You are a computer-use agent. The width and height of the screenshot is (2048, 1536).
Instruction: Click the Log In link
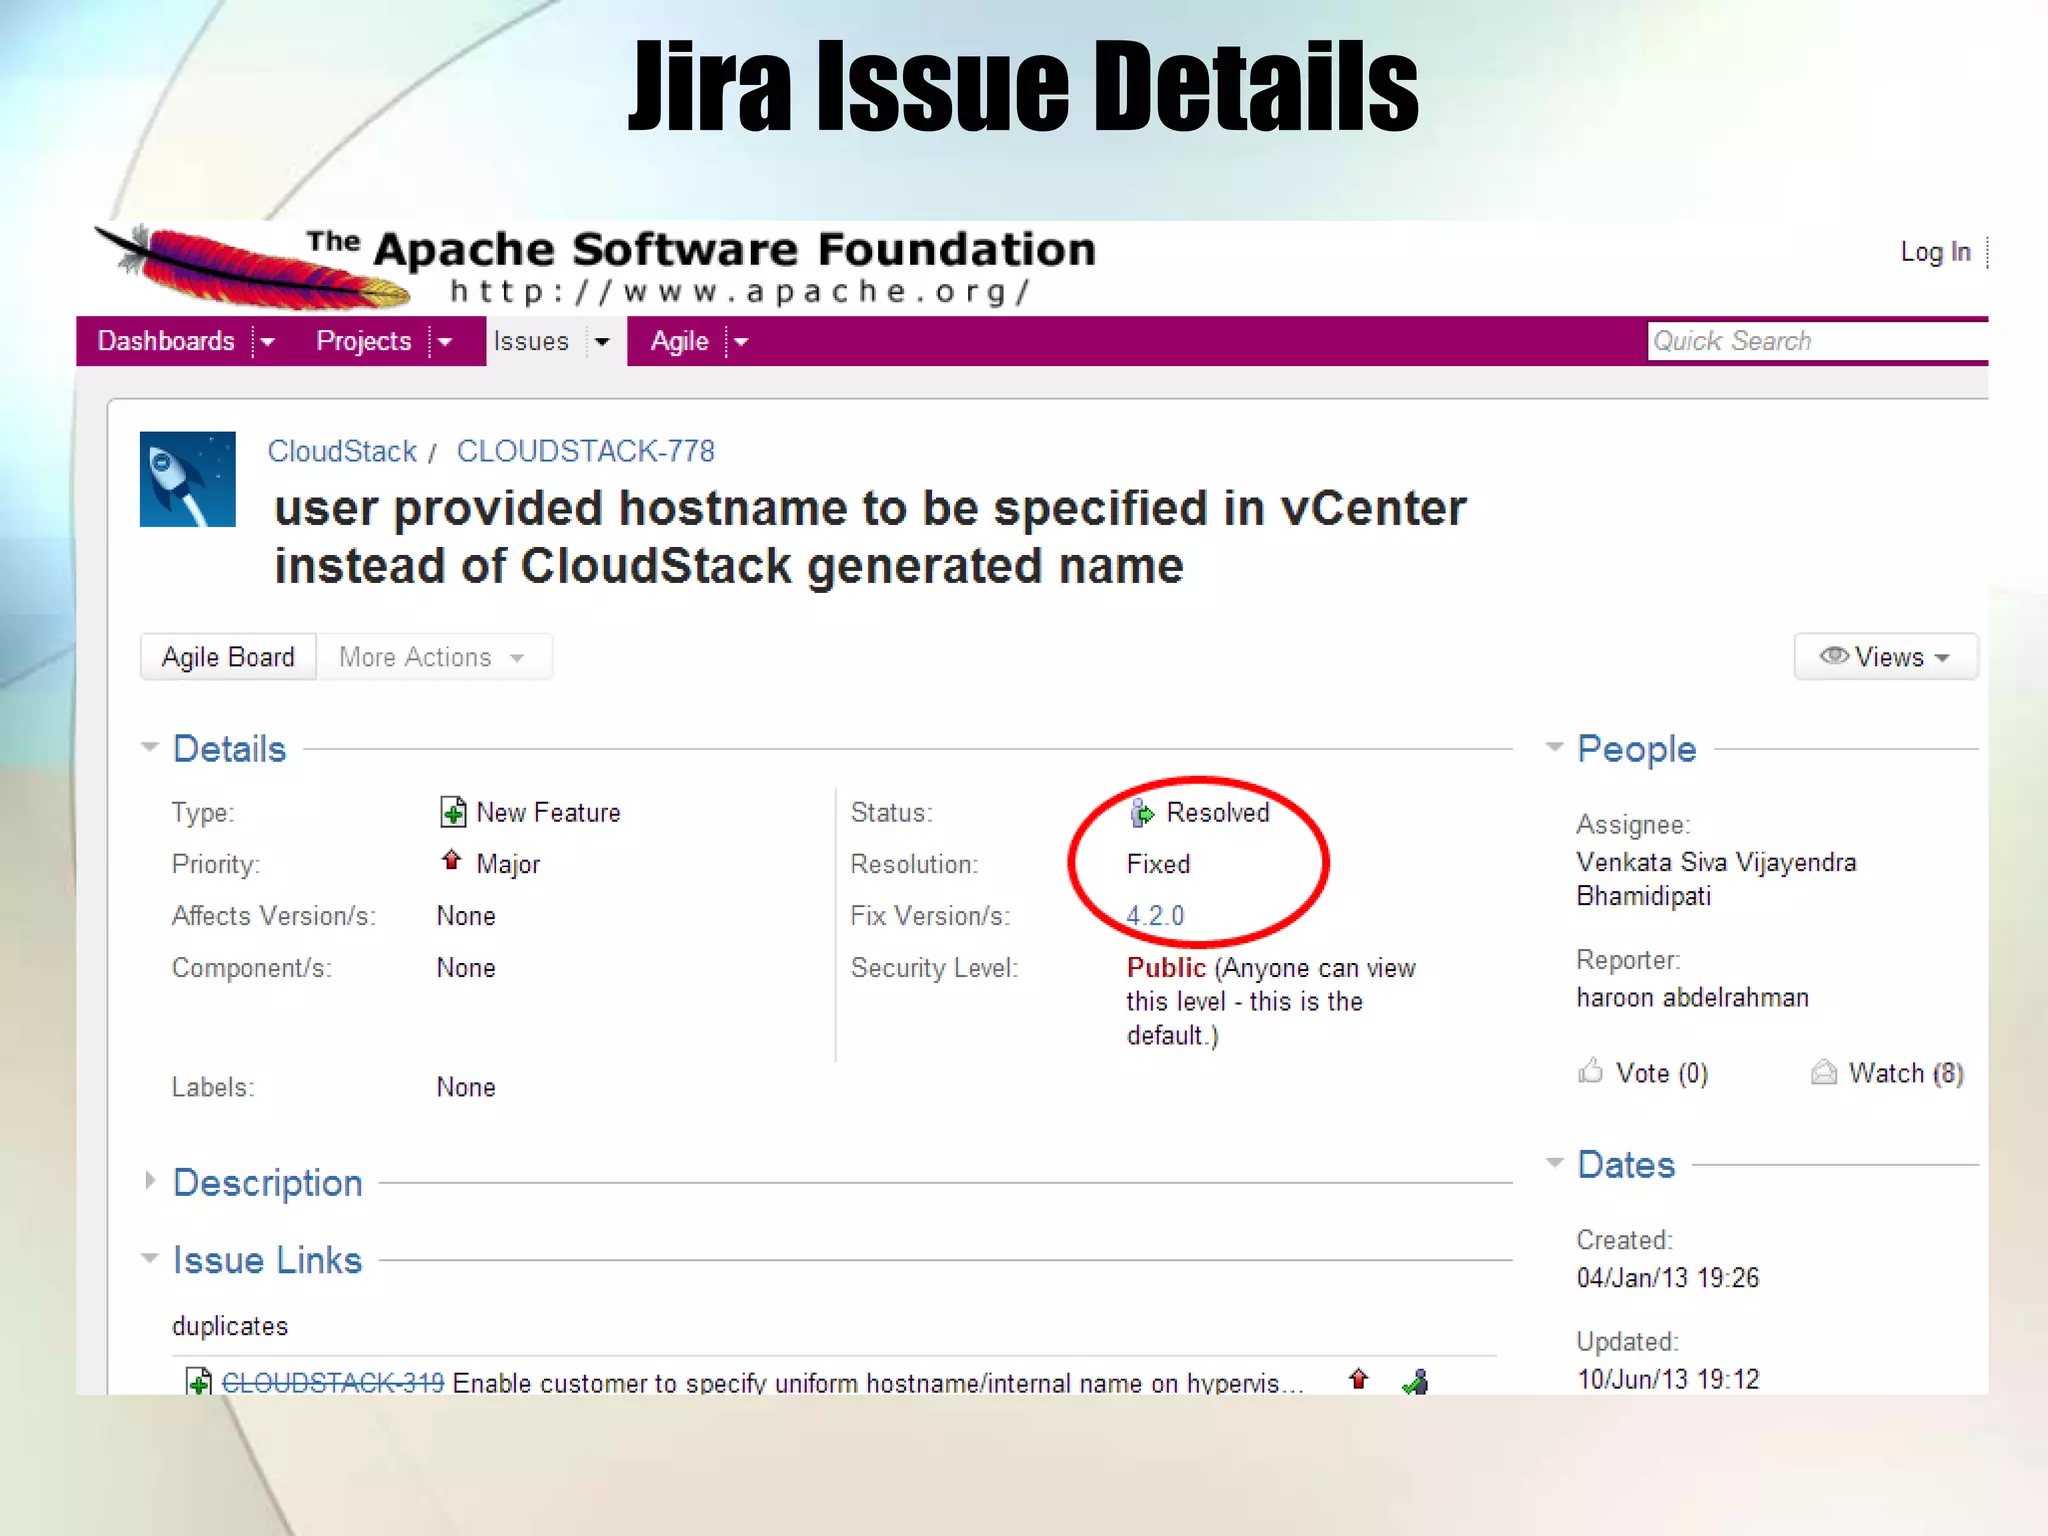1935,252
